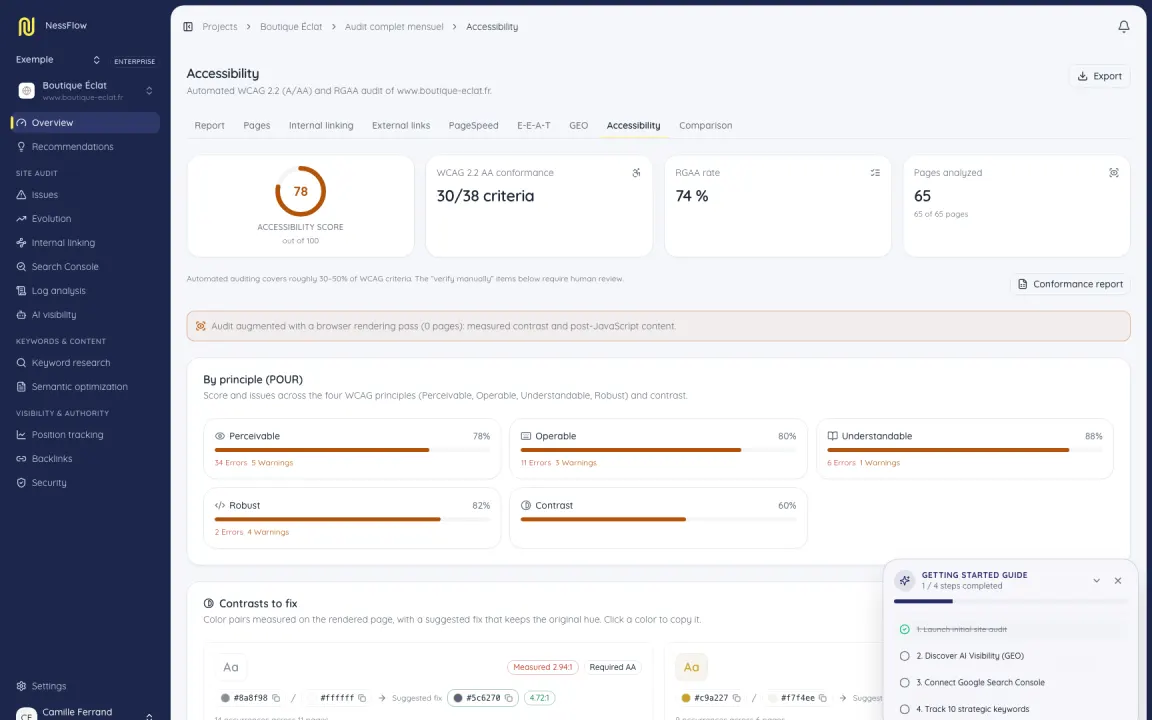
Task: Collapse the Getting Started Guide panel
Action: pyautogui.click(x=1096, y=580)
